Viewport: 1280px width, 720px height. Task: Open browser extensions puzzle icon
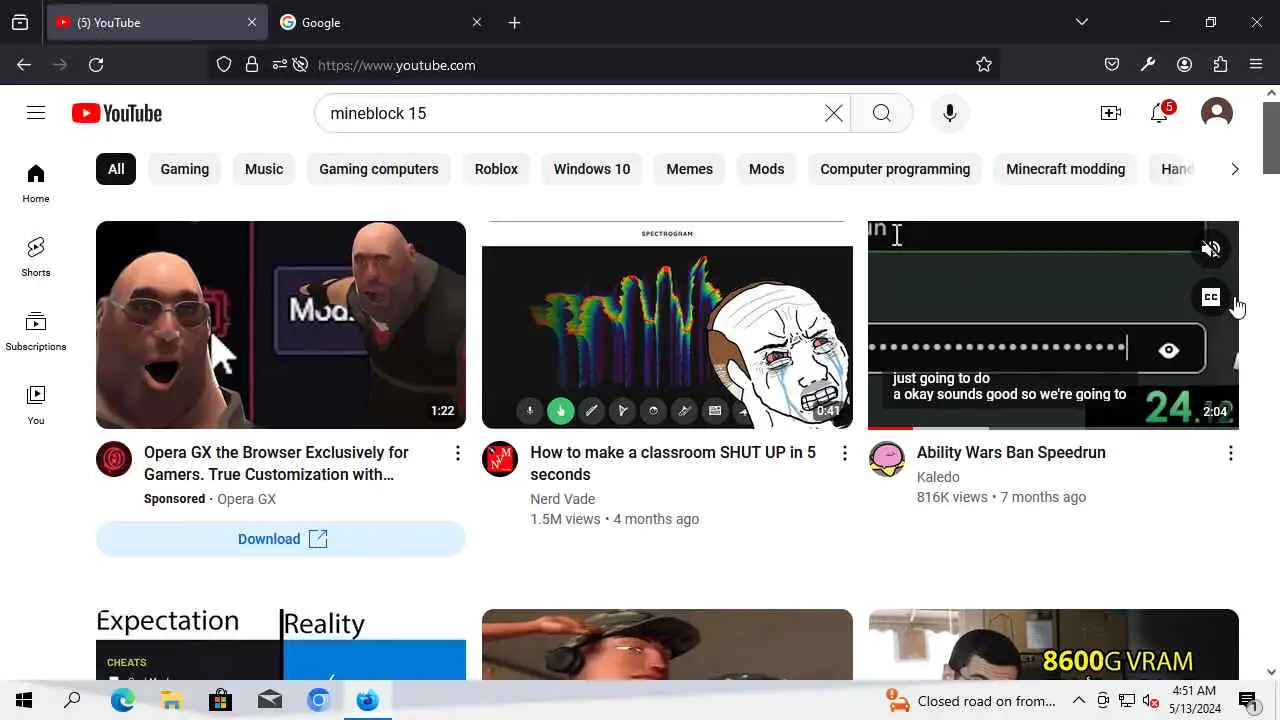click(x=1220, y=64)
